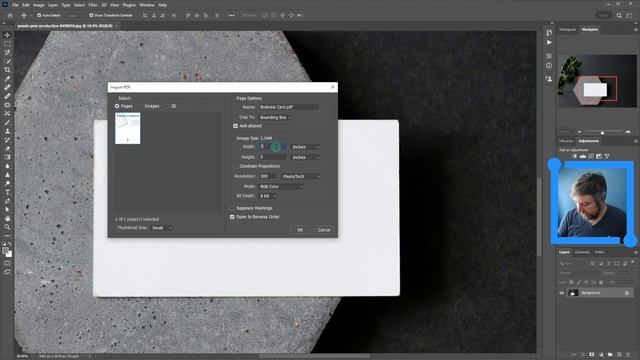Click the Height input field
640x360 pixels.
(272, 157)
